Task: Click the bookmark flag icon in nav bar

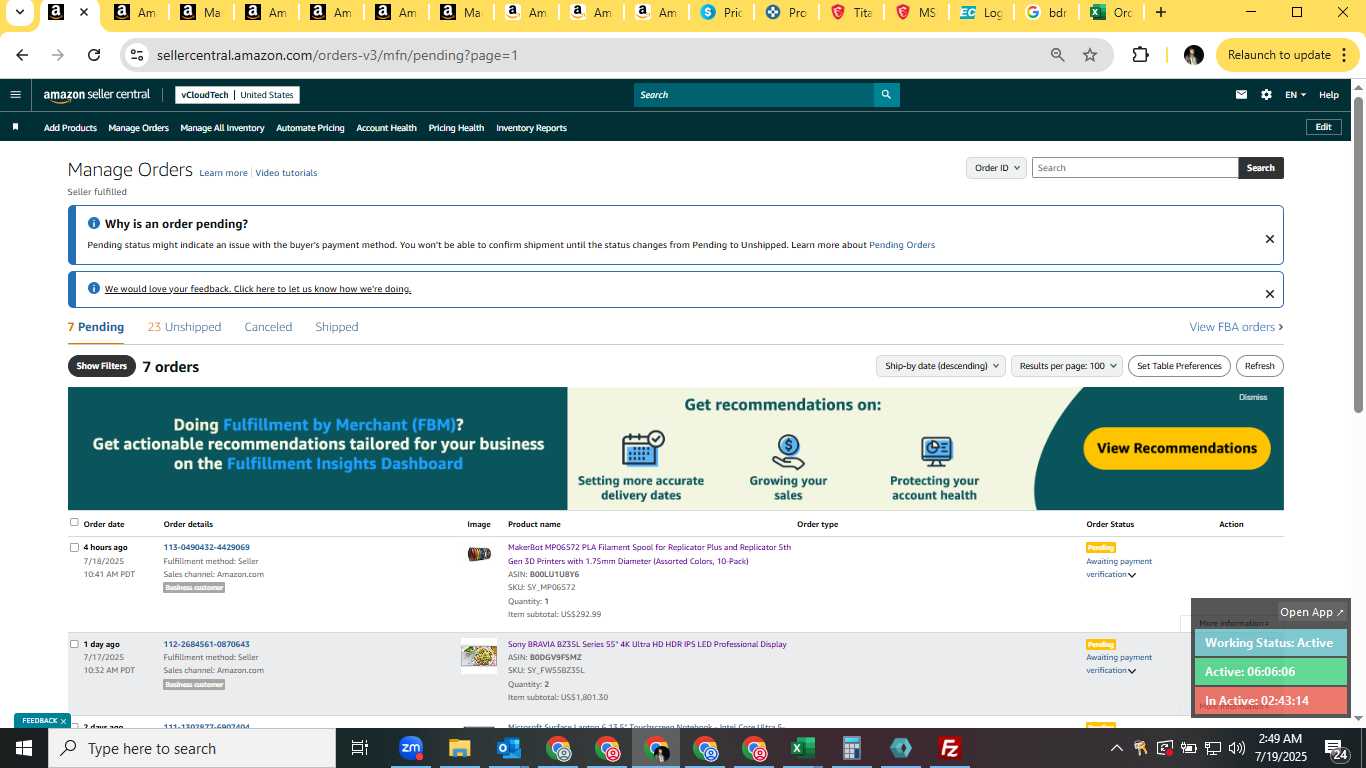Action: (x=15, y=127)
